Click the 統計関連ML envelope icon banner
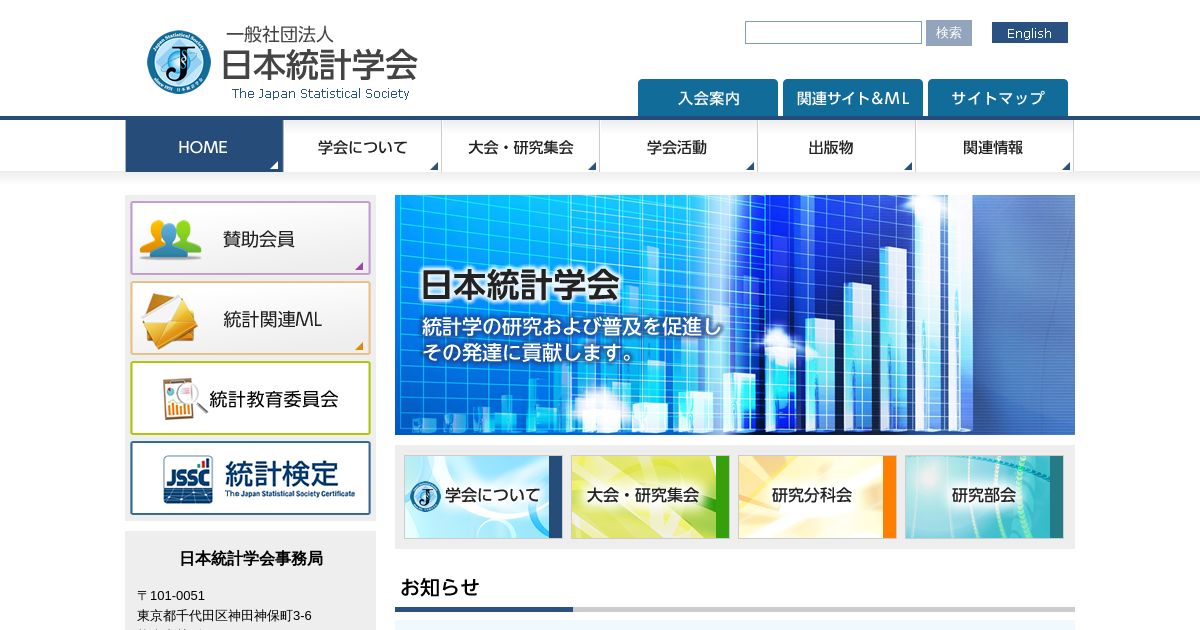The height and width of the screenshot is (630, 1200). 250,318
